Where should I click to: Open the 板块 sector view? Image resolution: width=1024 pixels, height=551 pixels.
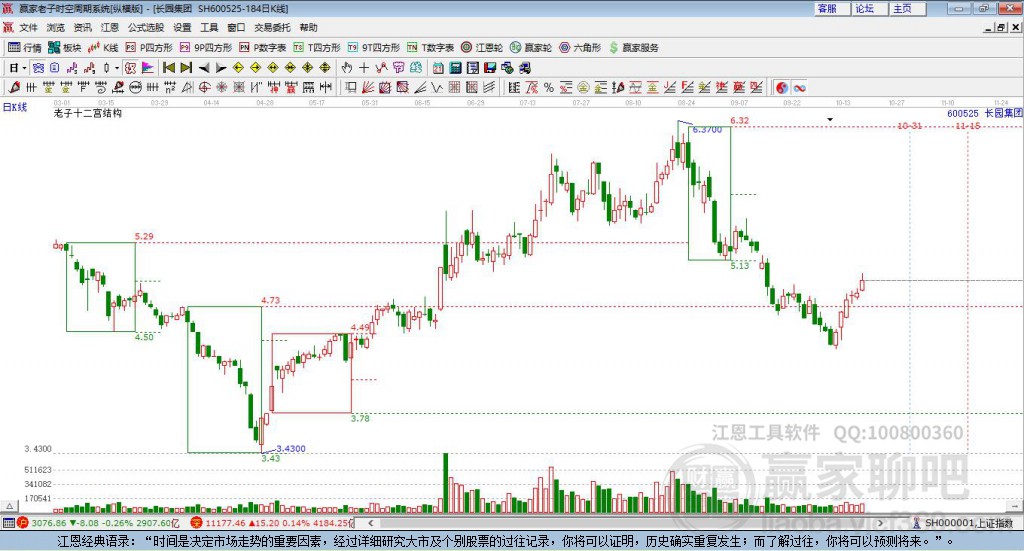(x=64, y=48)
